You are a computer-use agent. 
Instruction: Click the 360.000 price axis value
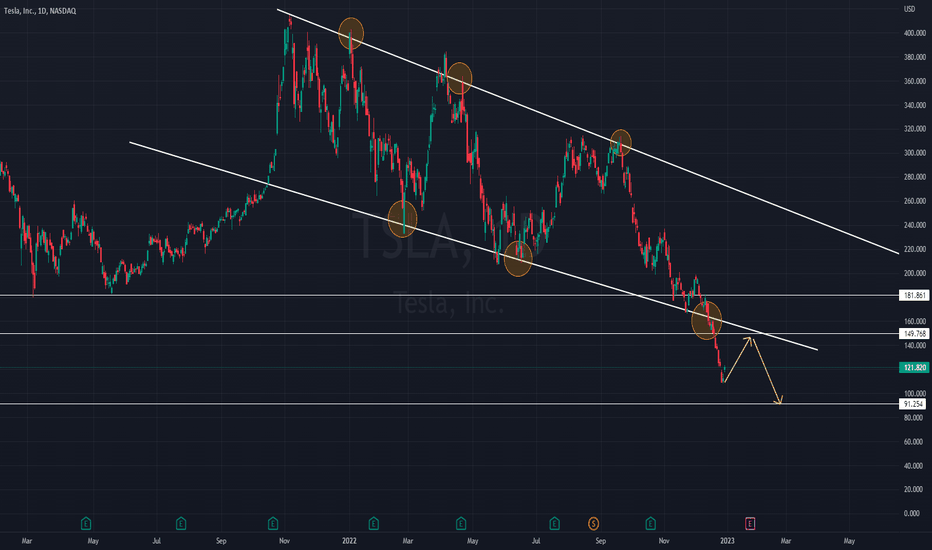pyautogui.click(x=914, y=81)
